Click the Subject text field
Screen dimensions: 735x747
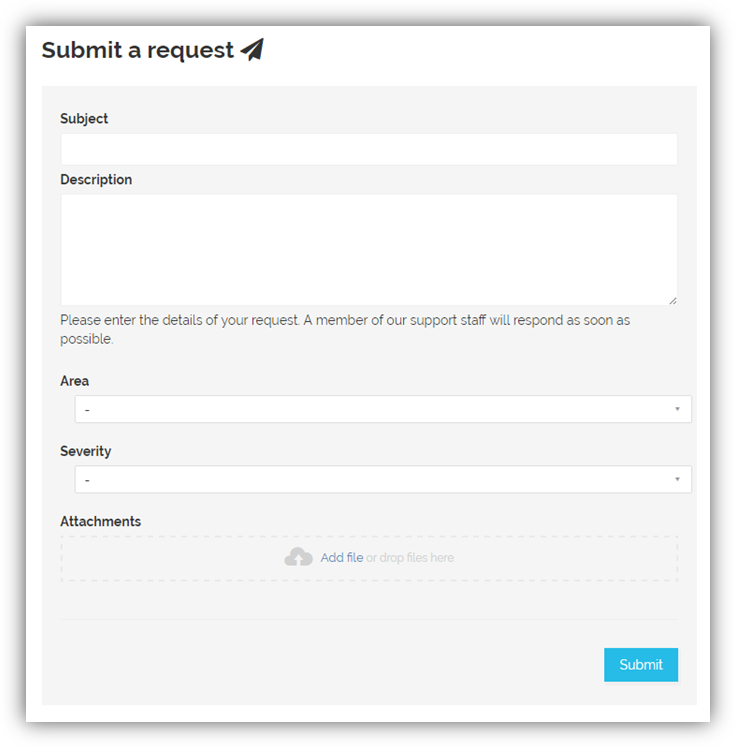368,149
